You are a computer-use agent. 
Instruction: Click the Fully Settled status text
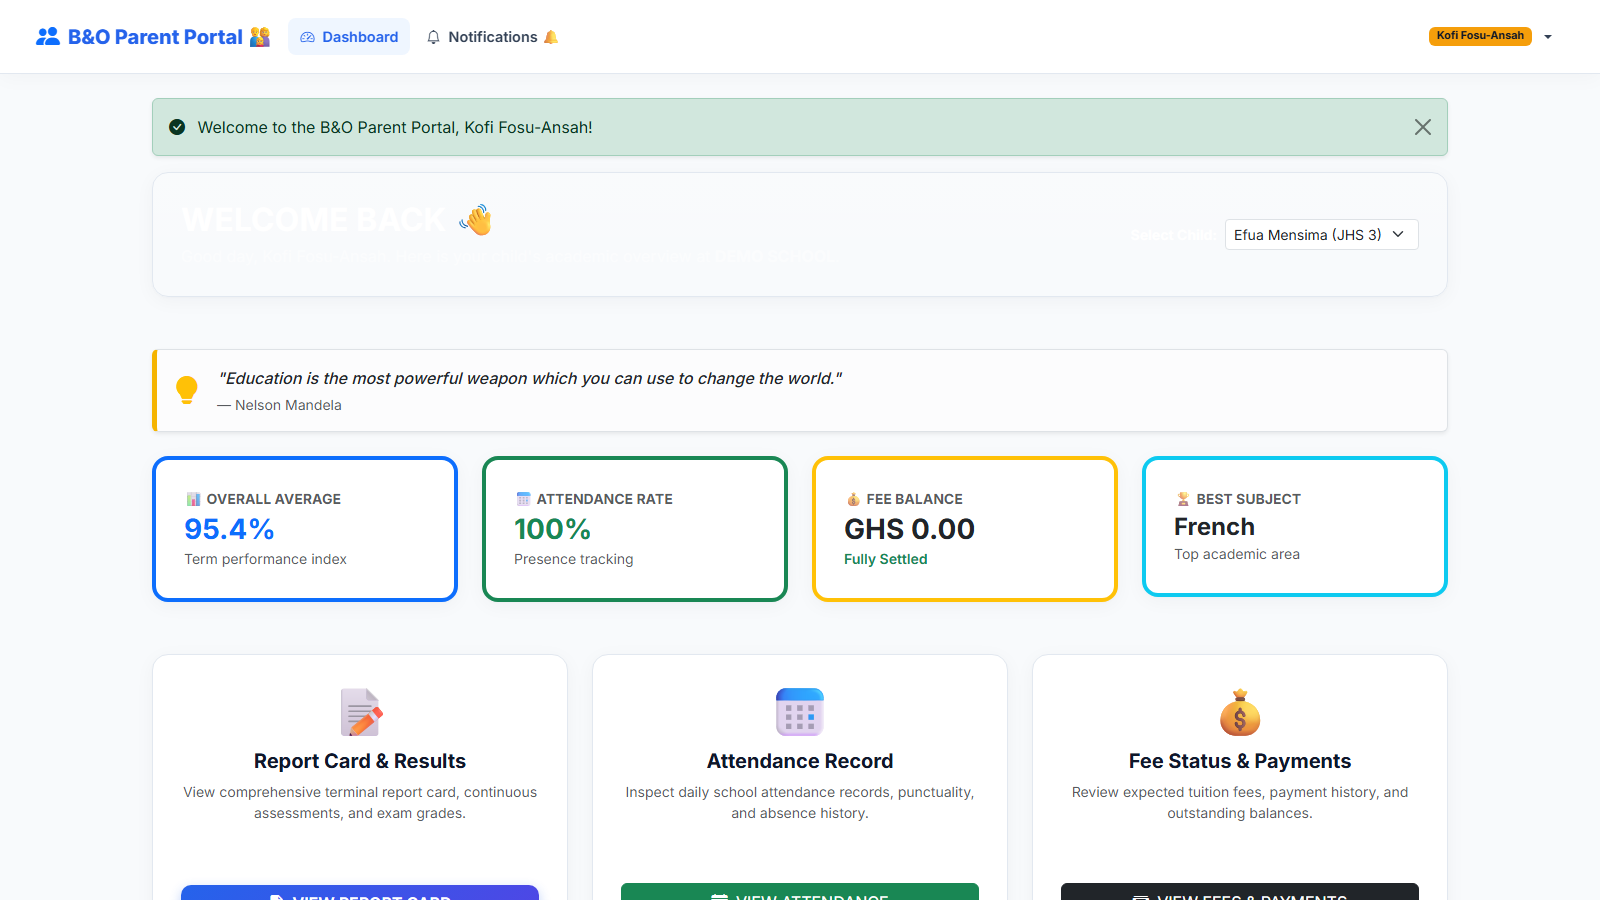886,559
